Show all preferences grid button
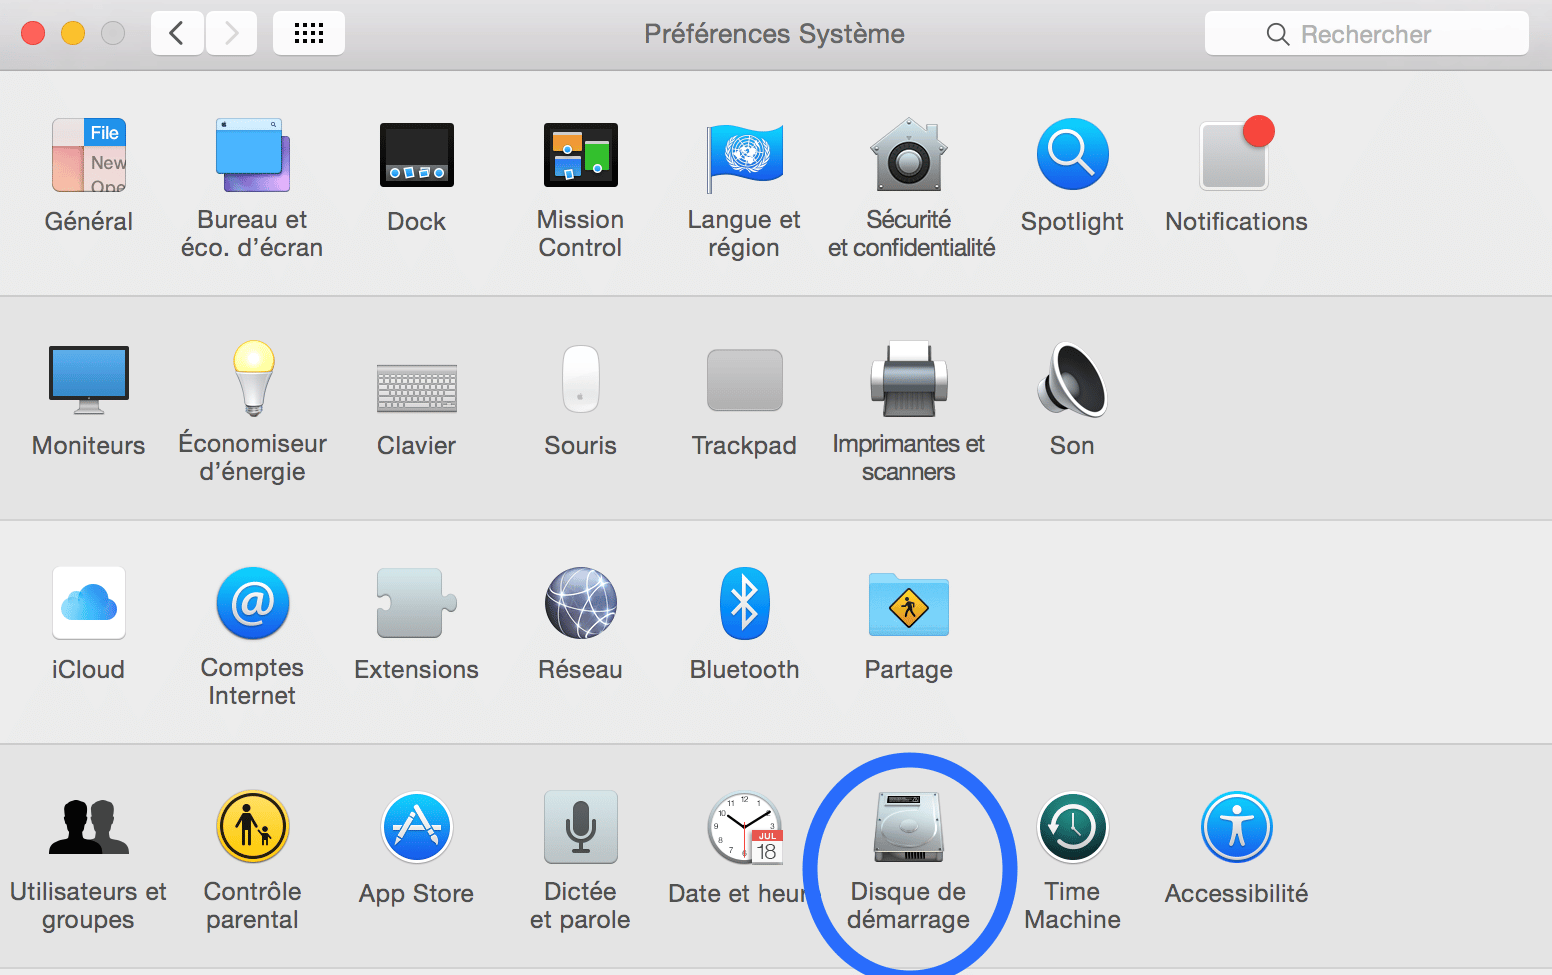This screenshot has height=975, width=1552. [x=309, y=33]
